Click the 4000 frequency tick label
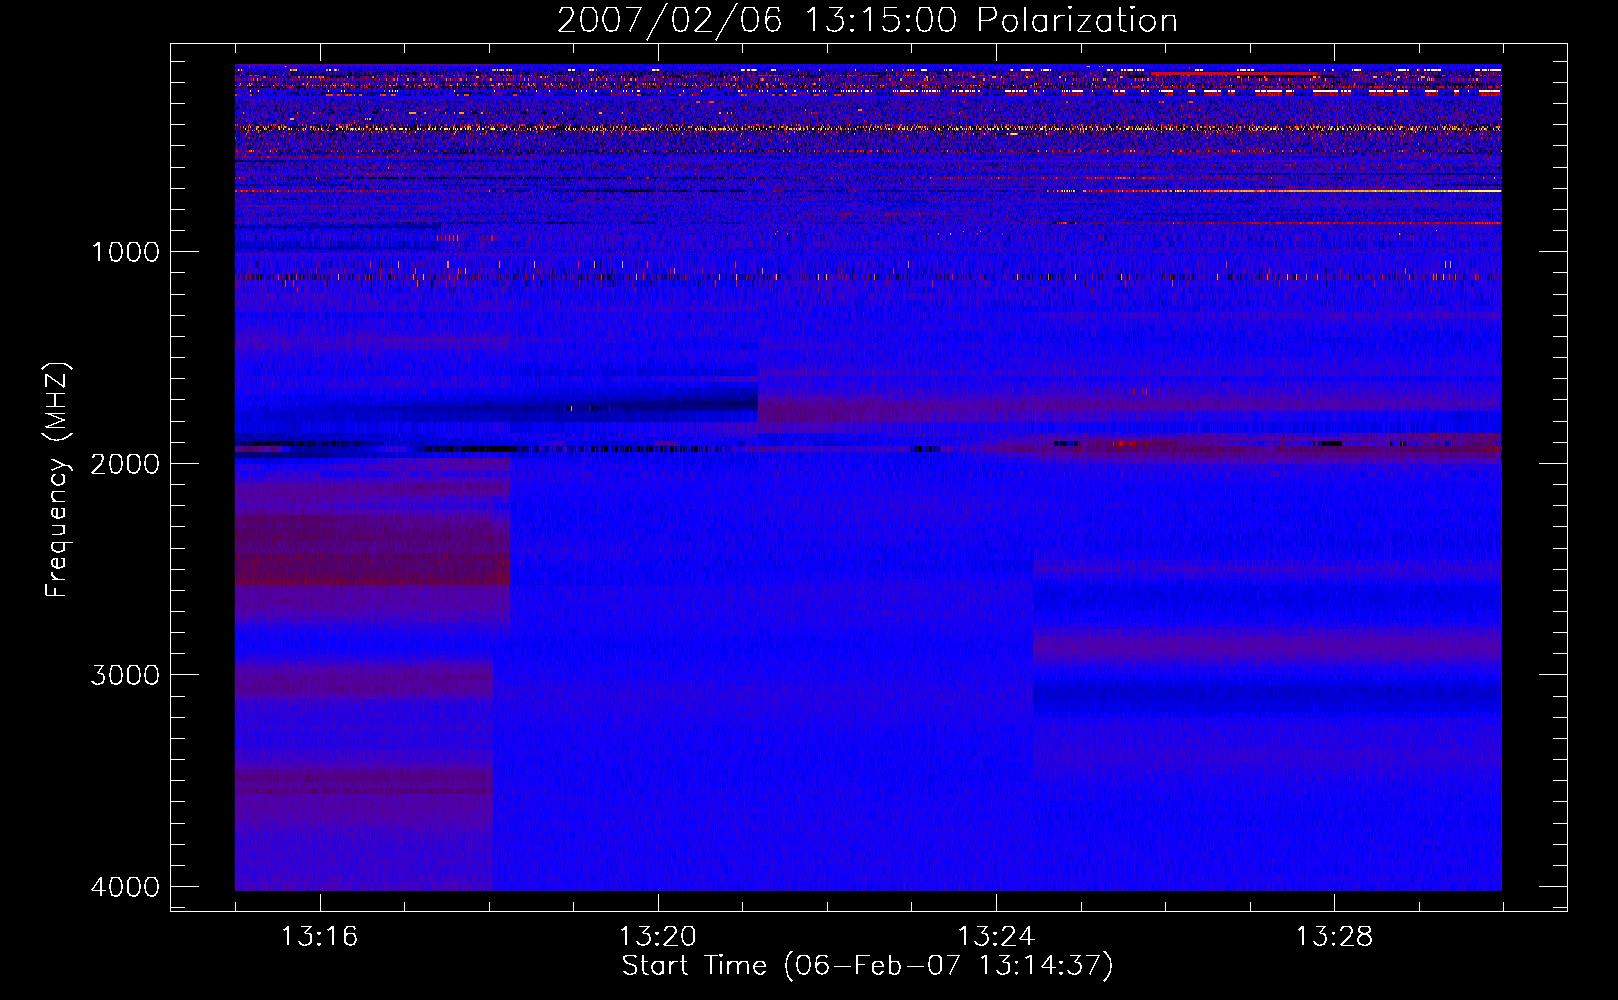This screenshot has height=1000, width=1618. click(125, 887)
